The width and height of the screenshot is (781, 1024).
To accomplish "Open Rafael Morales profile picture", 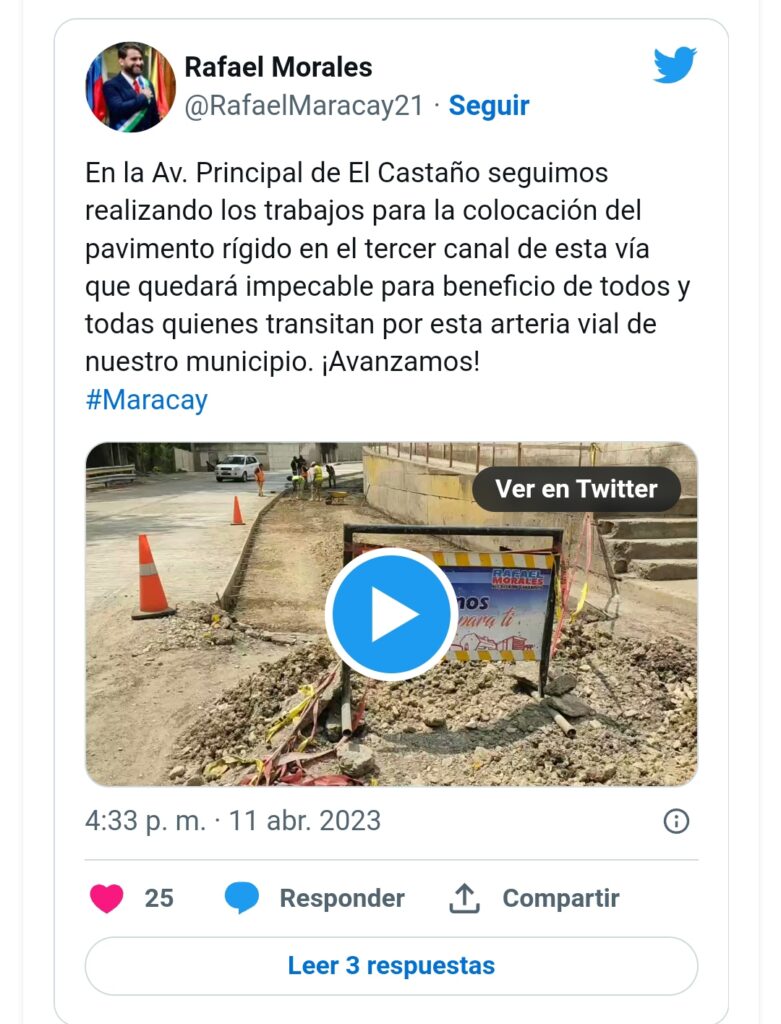I will (131, 87).
